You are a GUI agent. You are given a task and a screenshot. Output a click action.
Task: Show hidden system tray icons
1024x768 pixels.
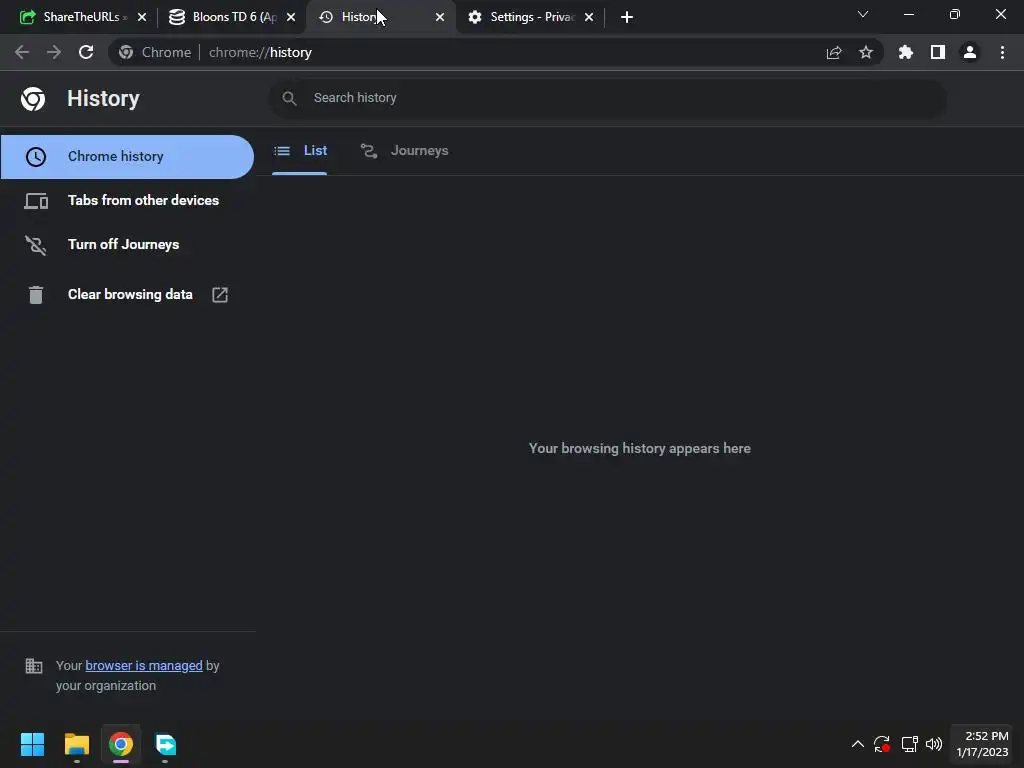[x=857, y=744]
